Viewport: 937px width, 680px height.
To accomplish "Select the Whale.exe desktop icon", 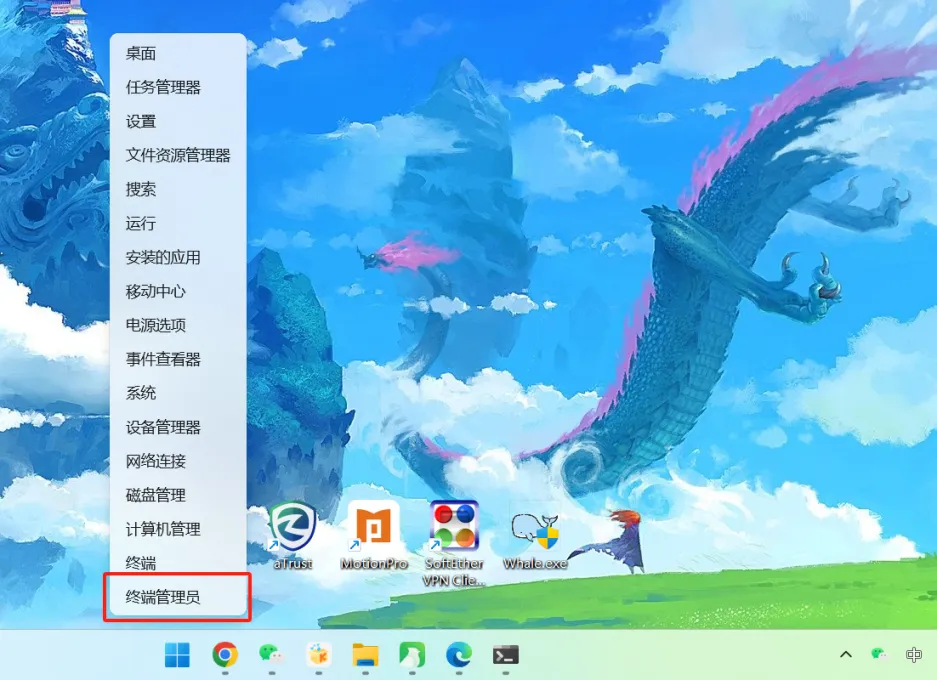I will pos(535,540).
